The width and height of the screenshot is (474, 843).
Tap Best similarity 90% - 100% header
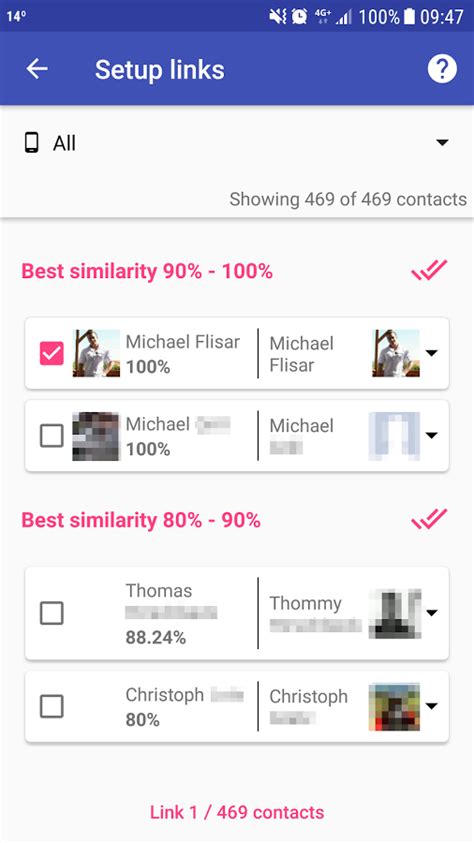[147, 271]
